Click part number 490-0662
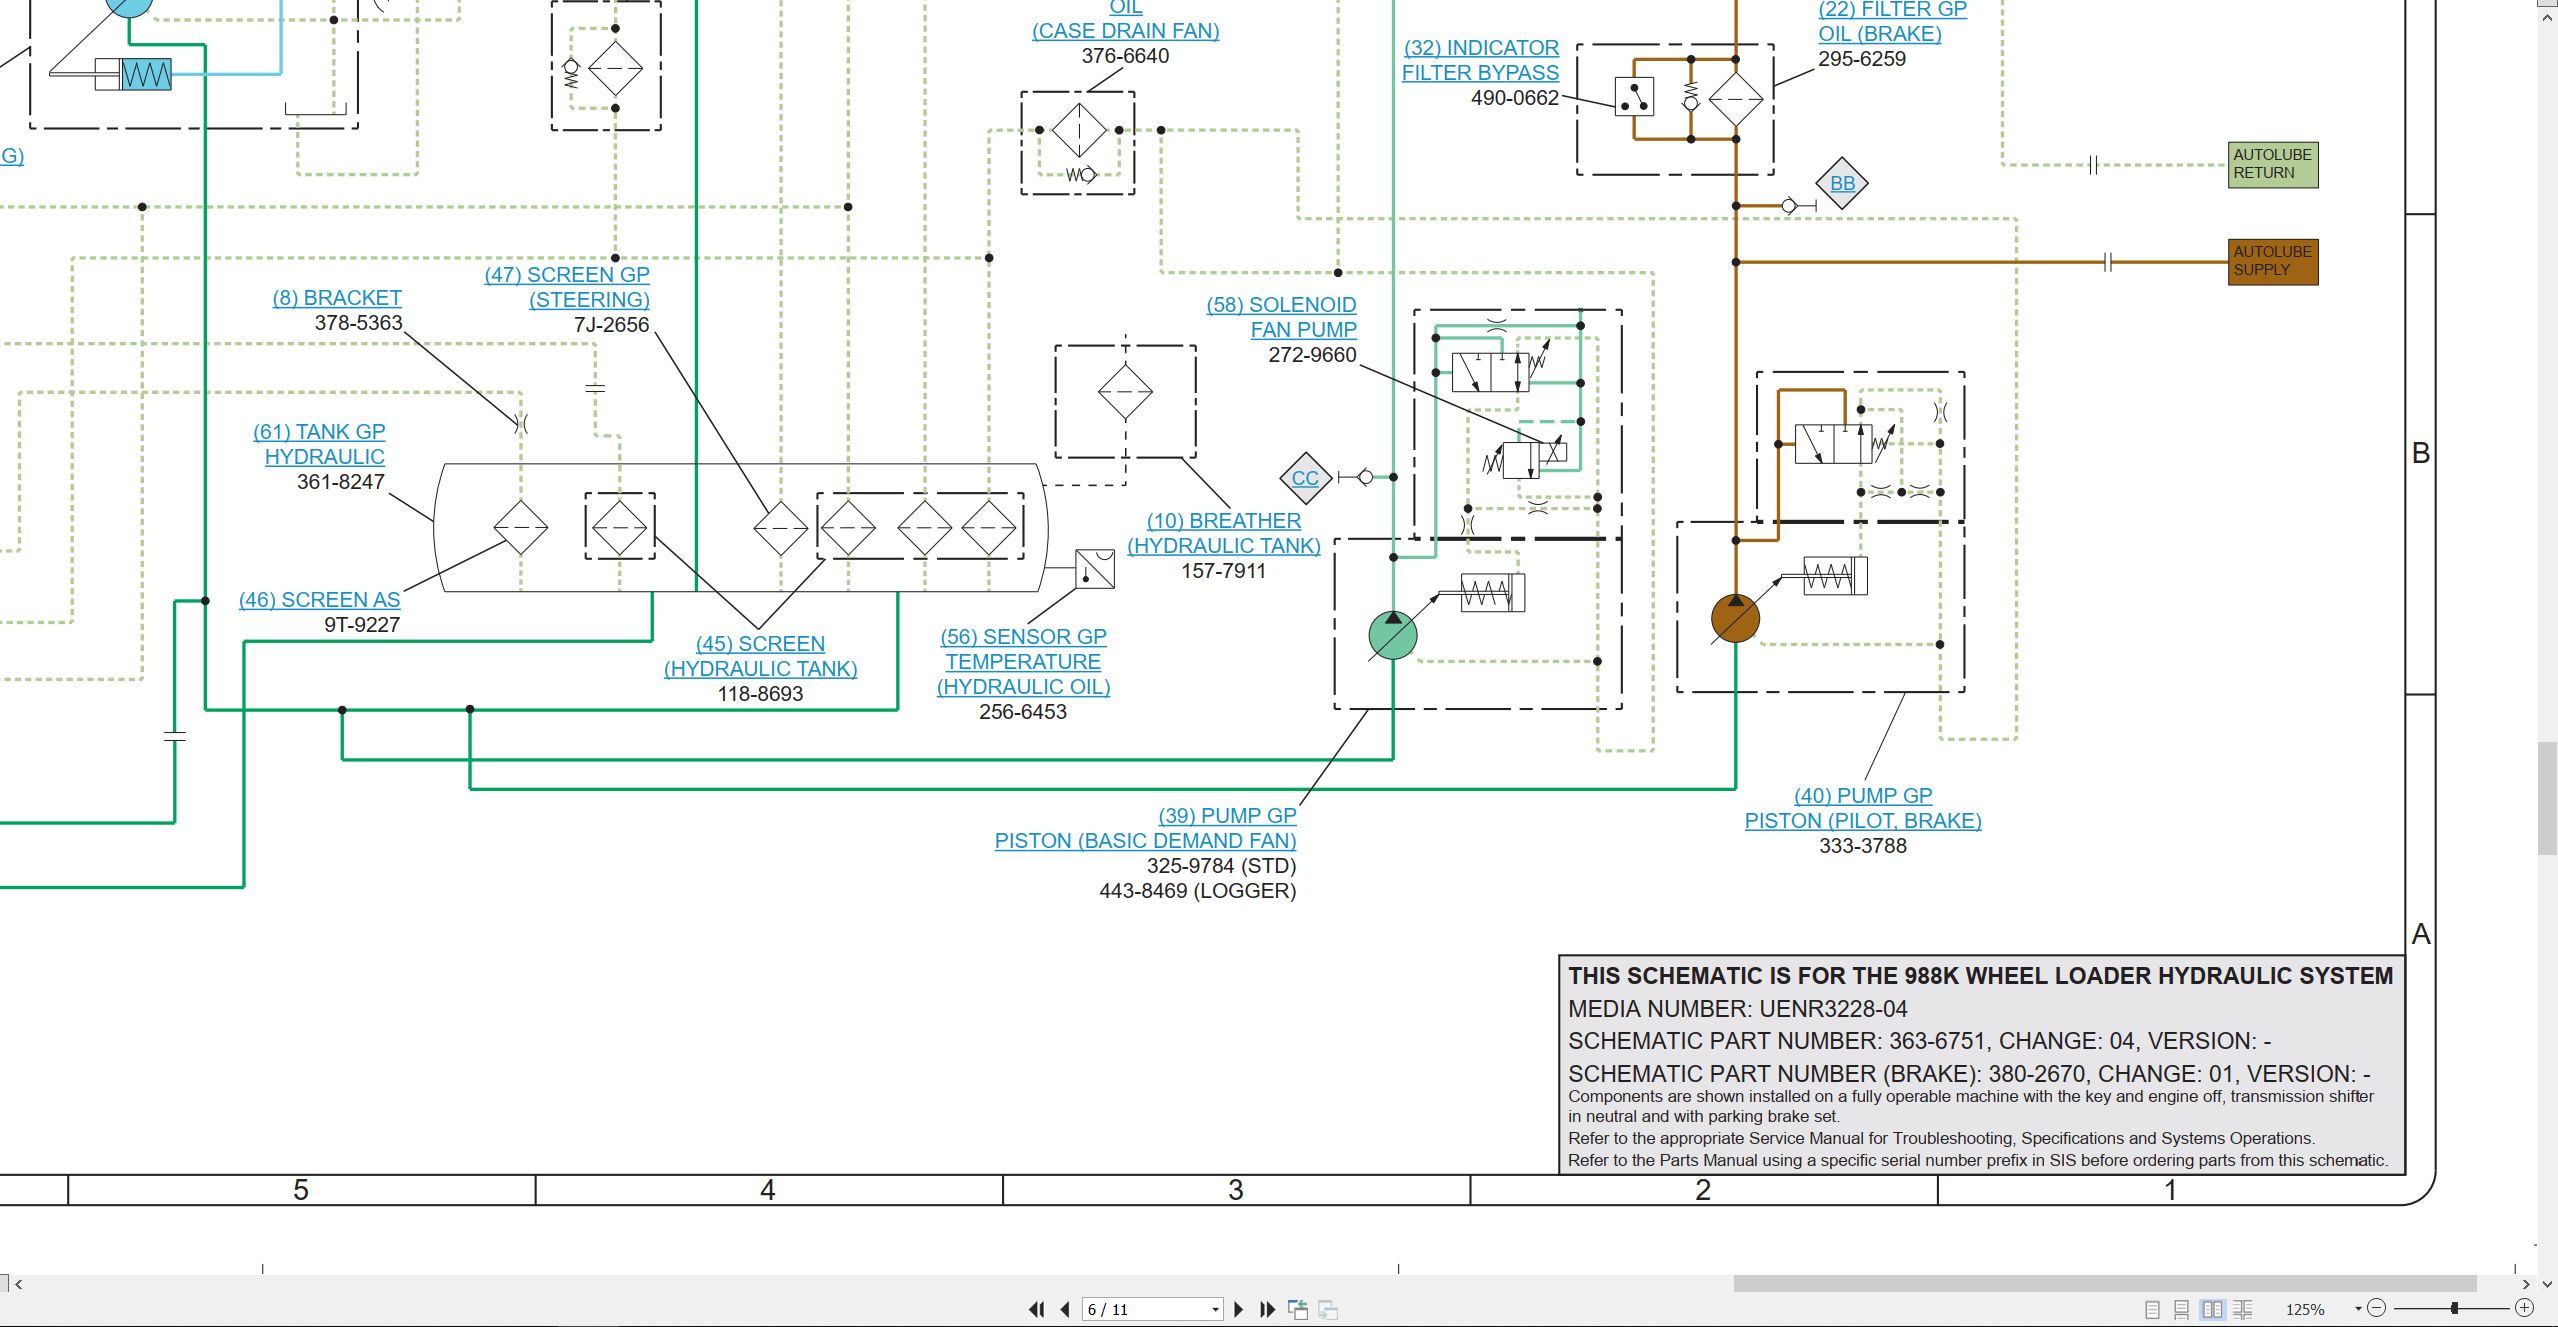Image resolution: width=2558 pixels, height=1327 pixels. click(1515, 98)
